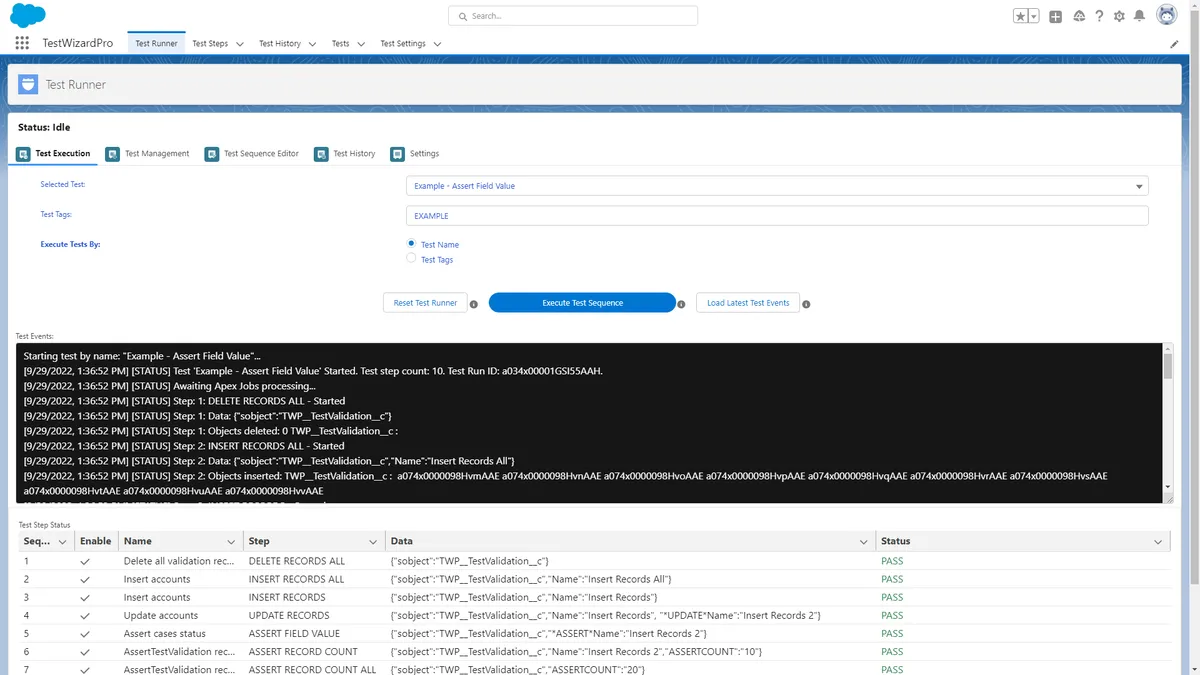Click the Test Execution tab icon
The height and width of the screenshot is (675, 1200).
coord(23,154)
